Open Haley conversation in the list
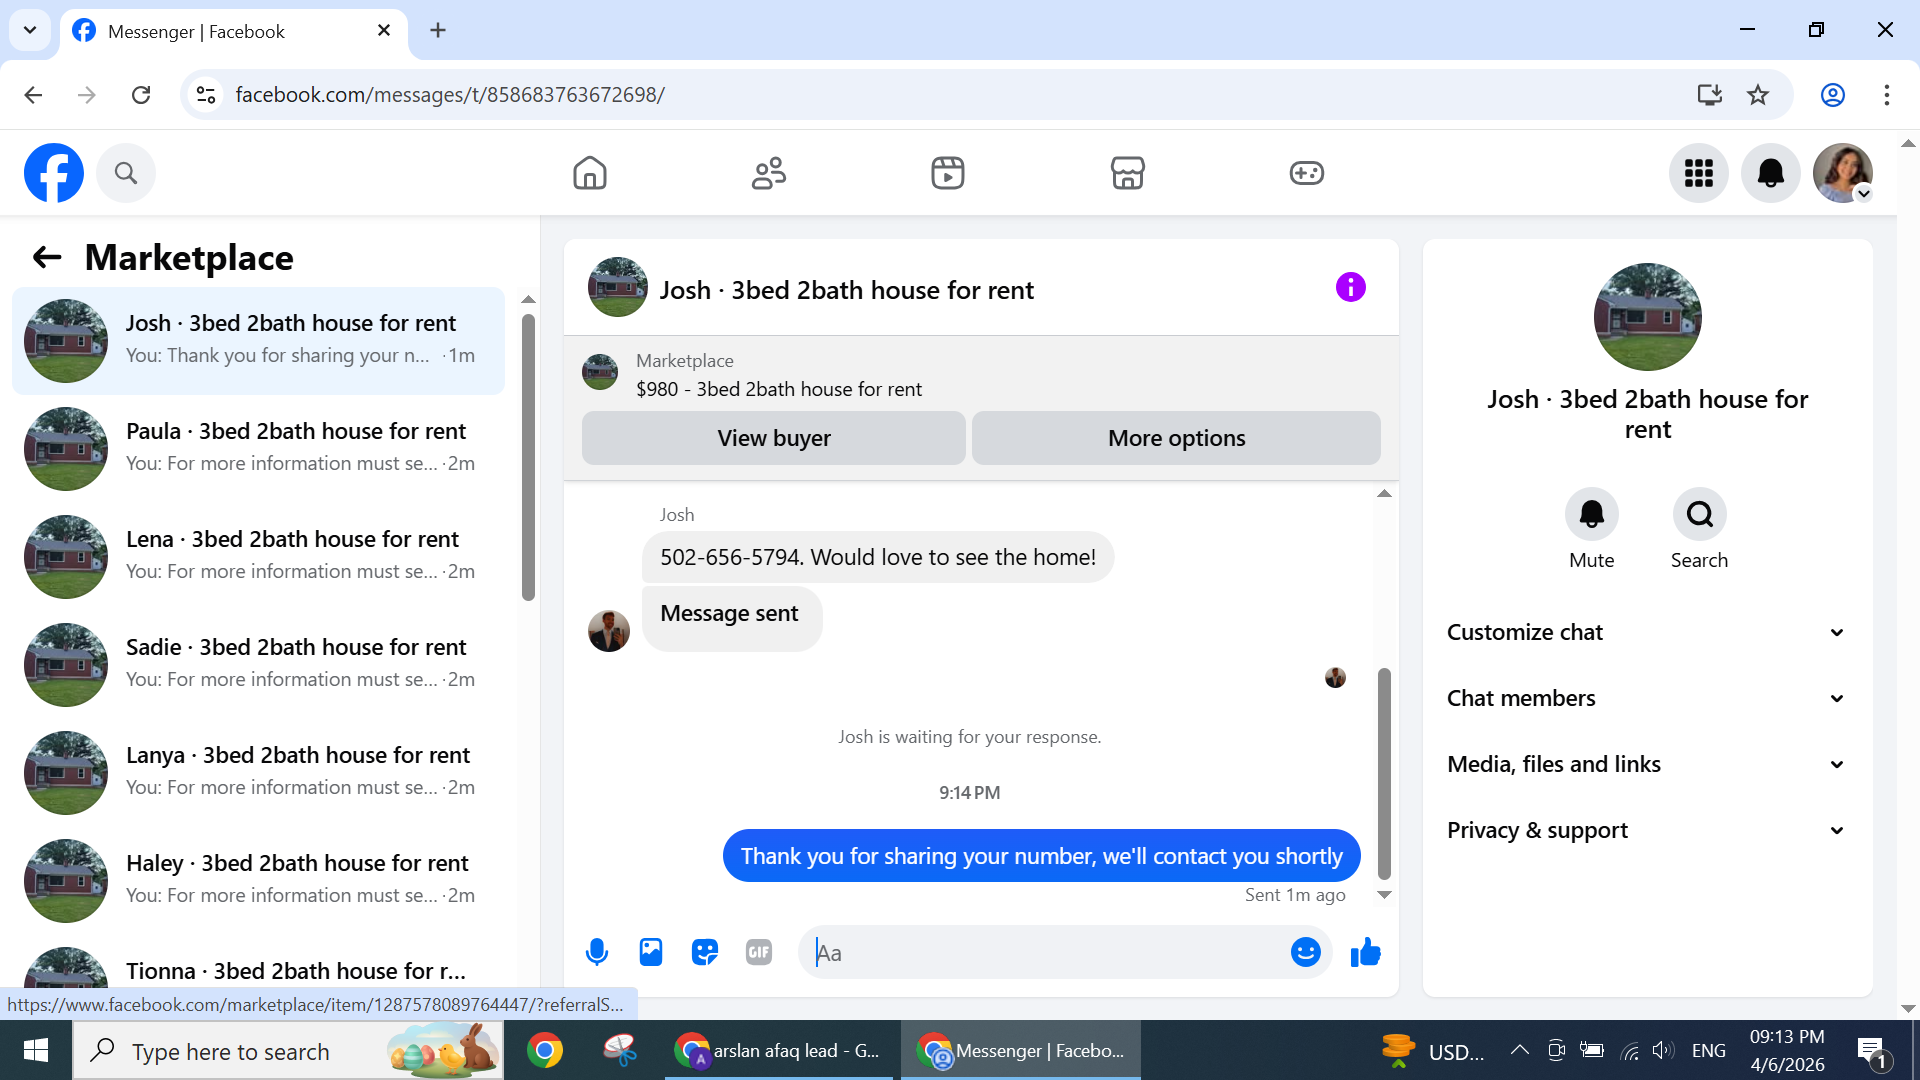Screen dimensions: 1920x1080 [258, 880]
